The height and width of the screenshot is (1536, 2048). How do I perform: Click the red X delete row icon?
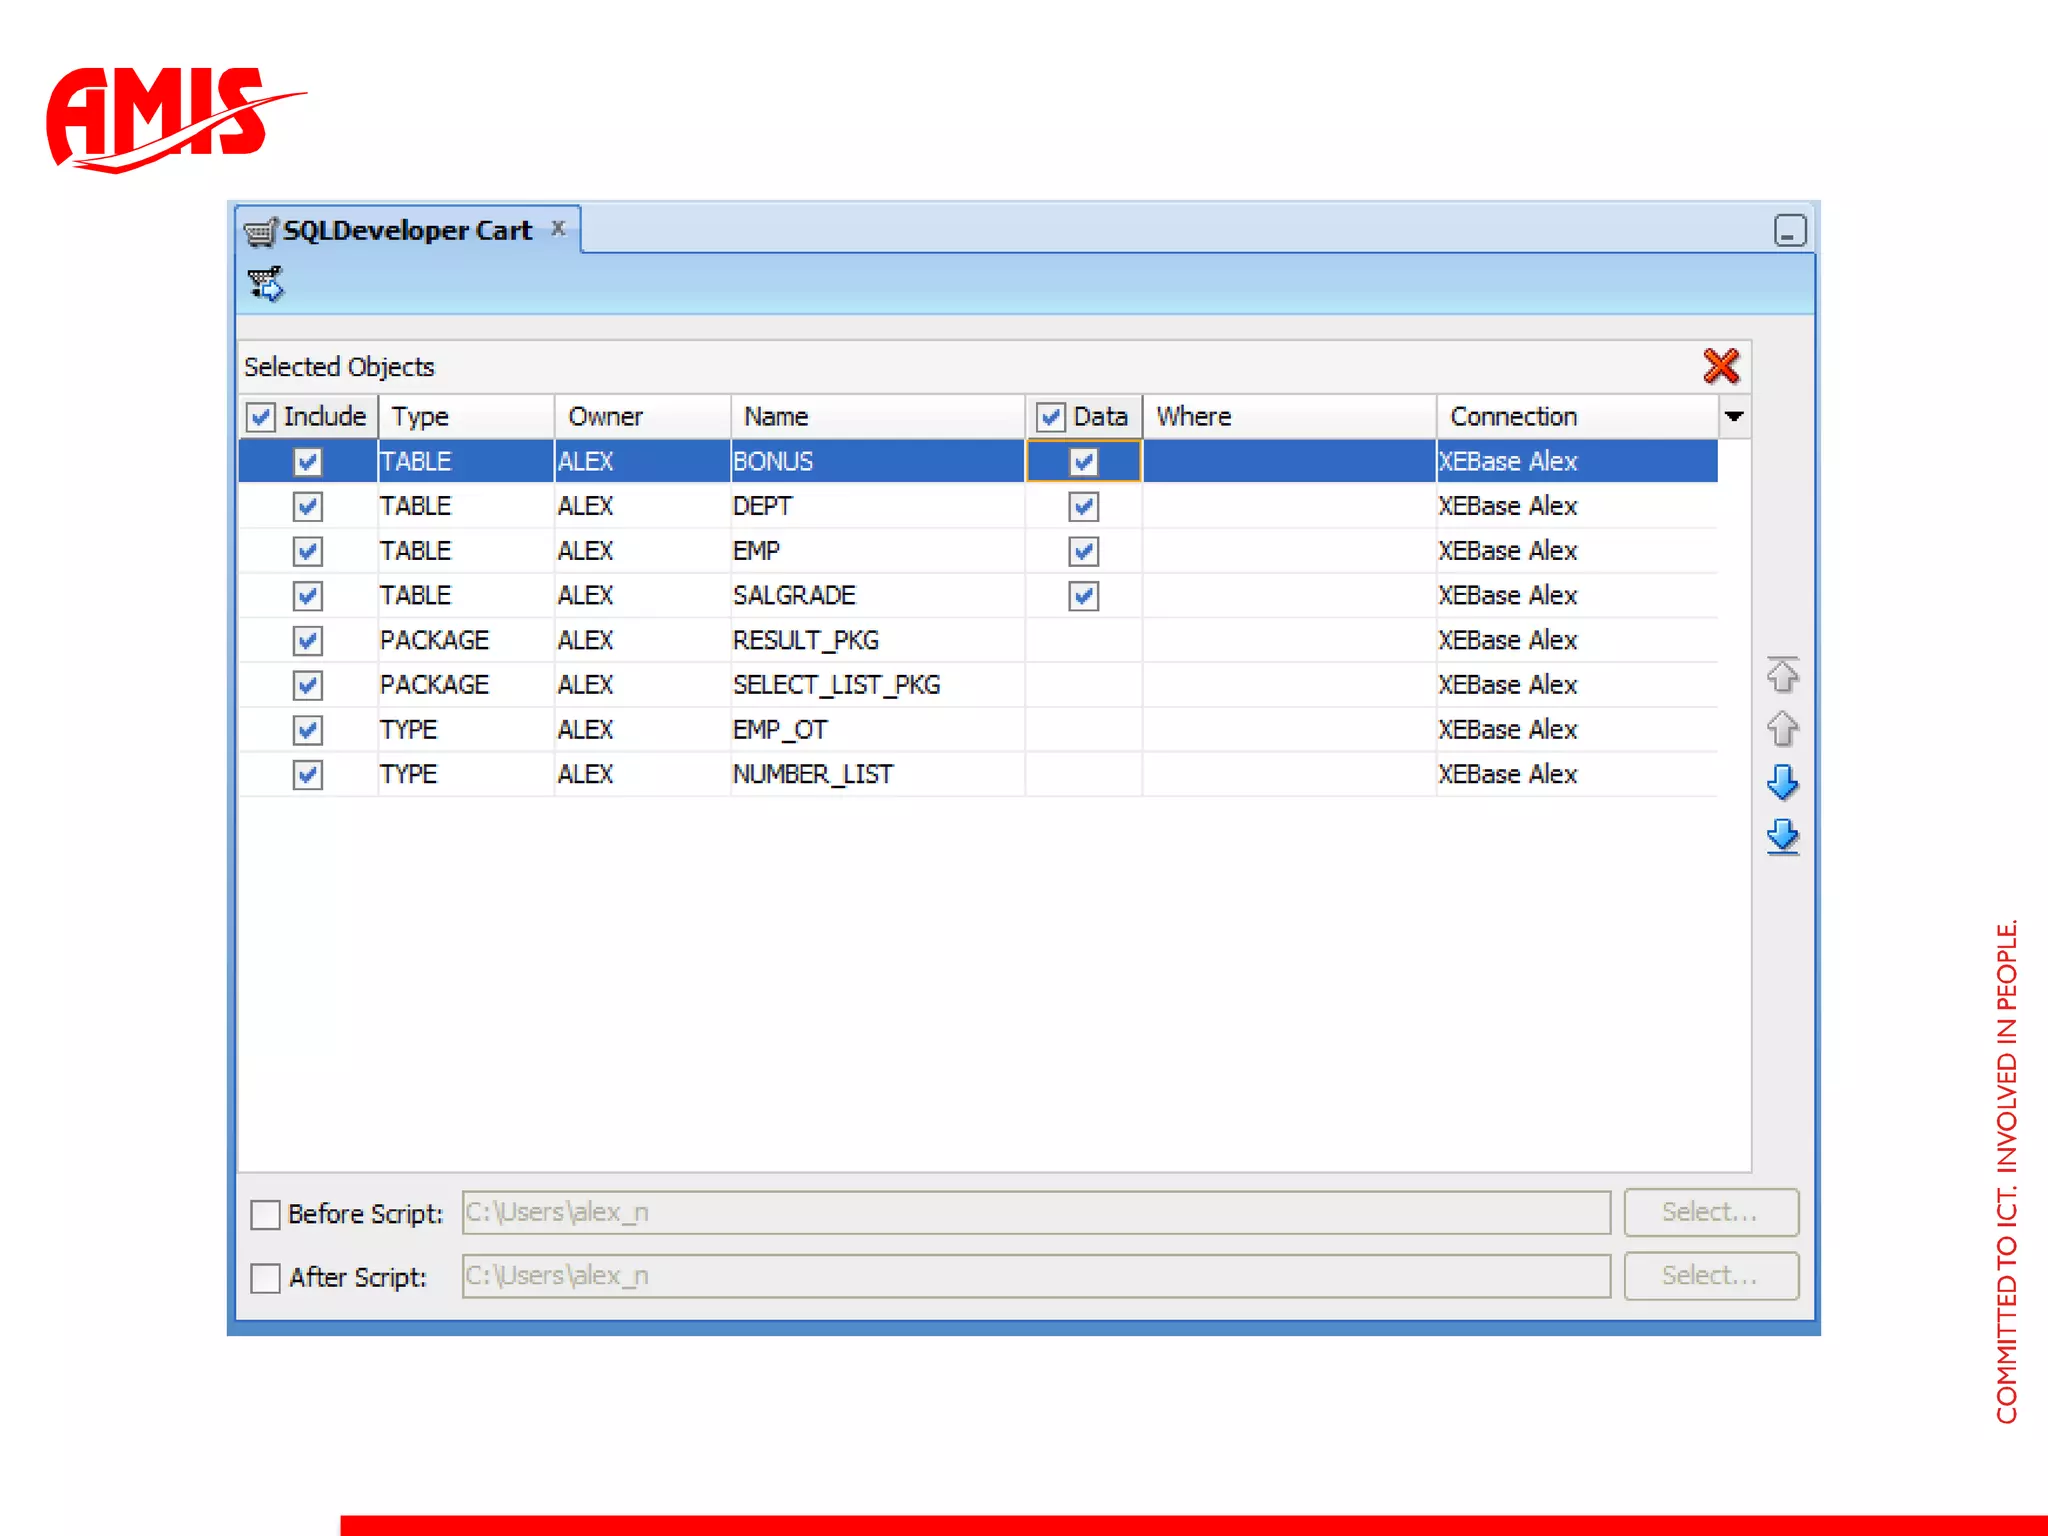pyautogui.click(x=1720, y=366)
